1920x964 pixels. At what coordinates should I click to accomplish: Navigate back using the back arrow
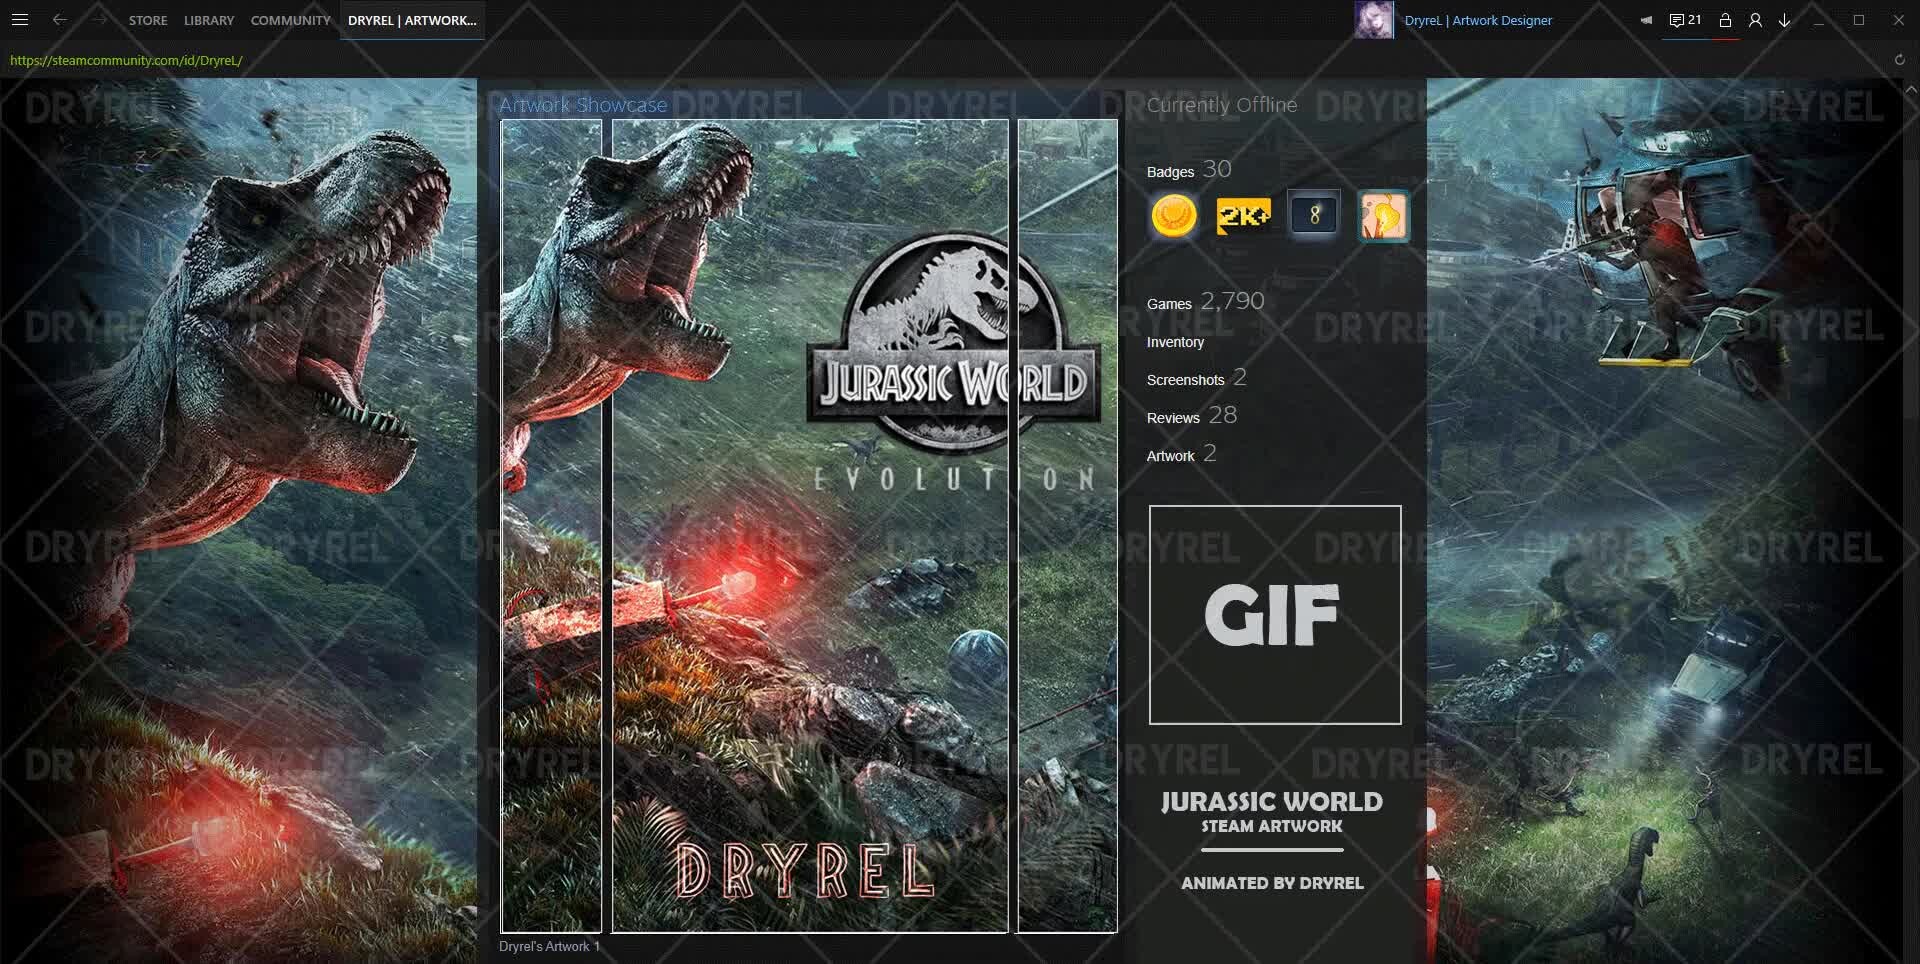pos(59,19)
